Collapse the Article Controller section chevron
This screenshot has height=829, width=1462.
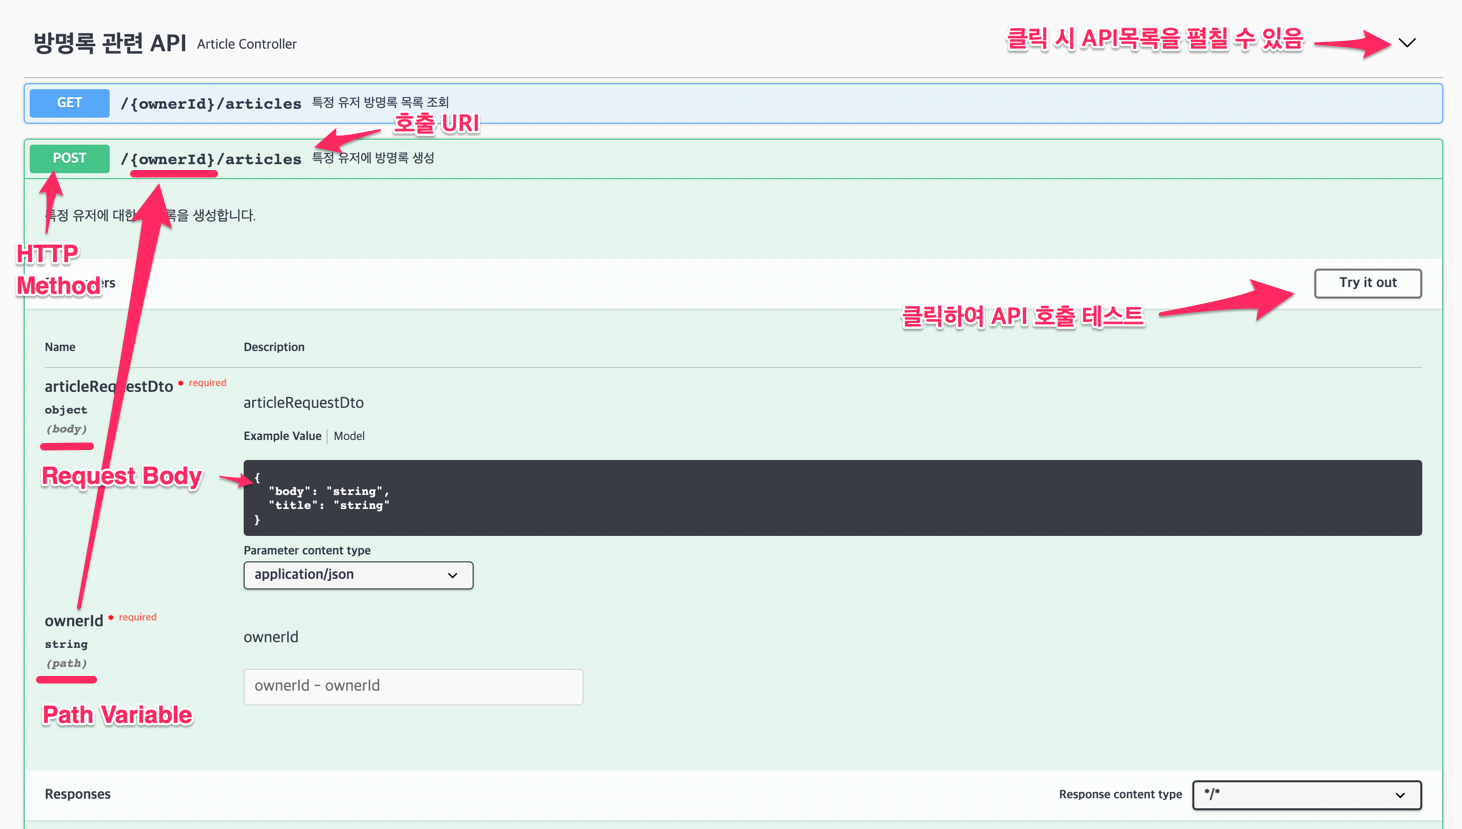pyautogui.click(x=1407, y=43)
